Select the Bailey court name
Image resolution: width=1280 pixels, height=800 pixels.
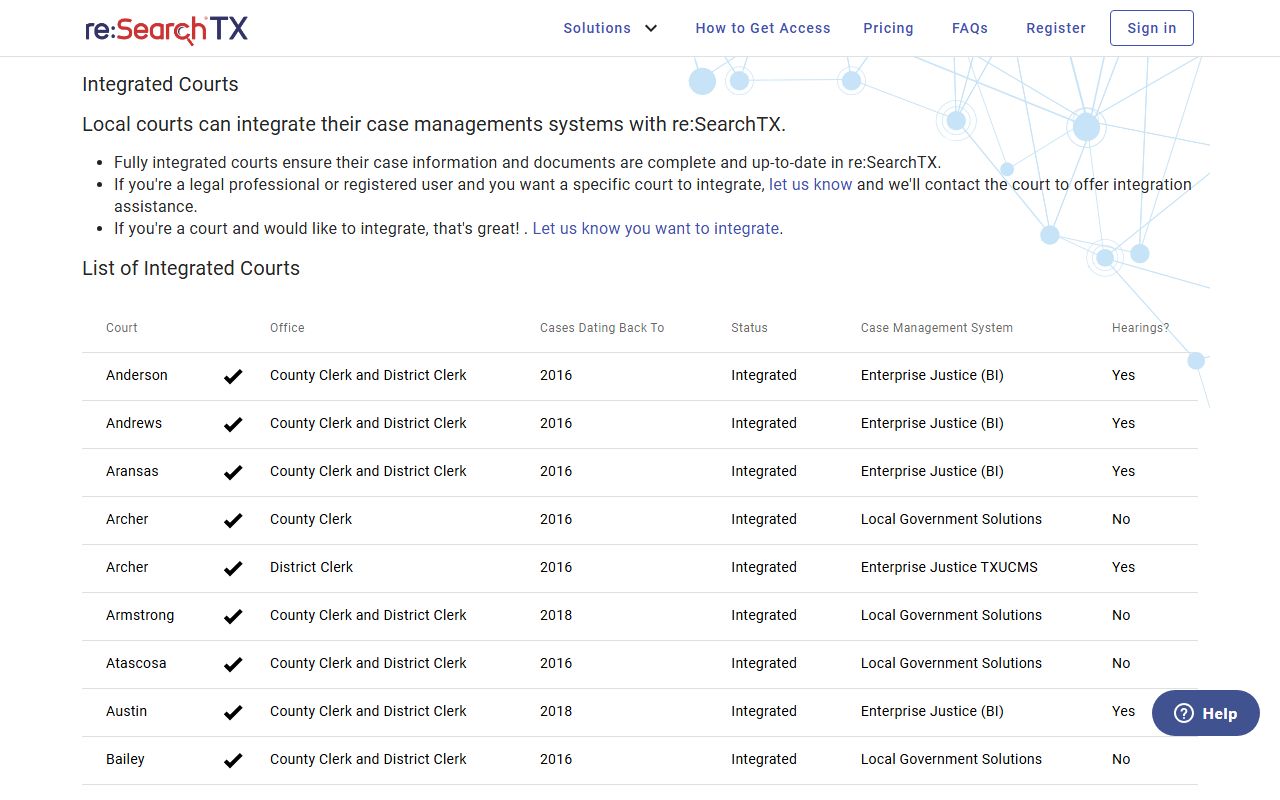point(125,759)
